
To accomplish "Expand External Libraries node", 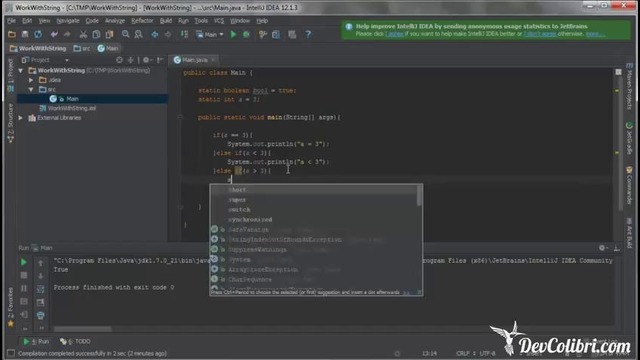I will click(21, 118).
